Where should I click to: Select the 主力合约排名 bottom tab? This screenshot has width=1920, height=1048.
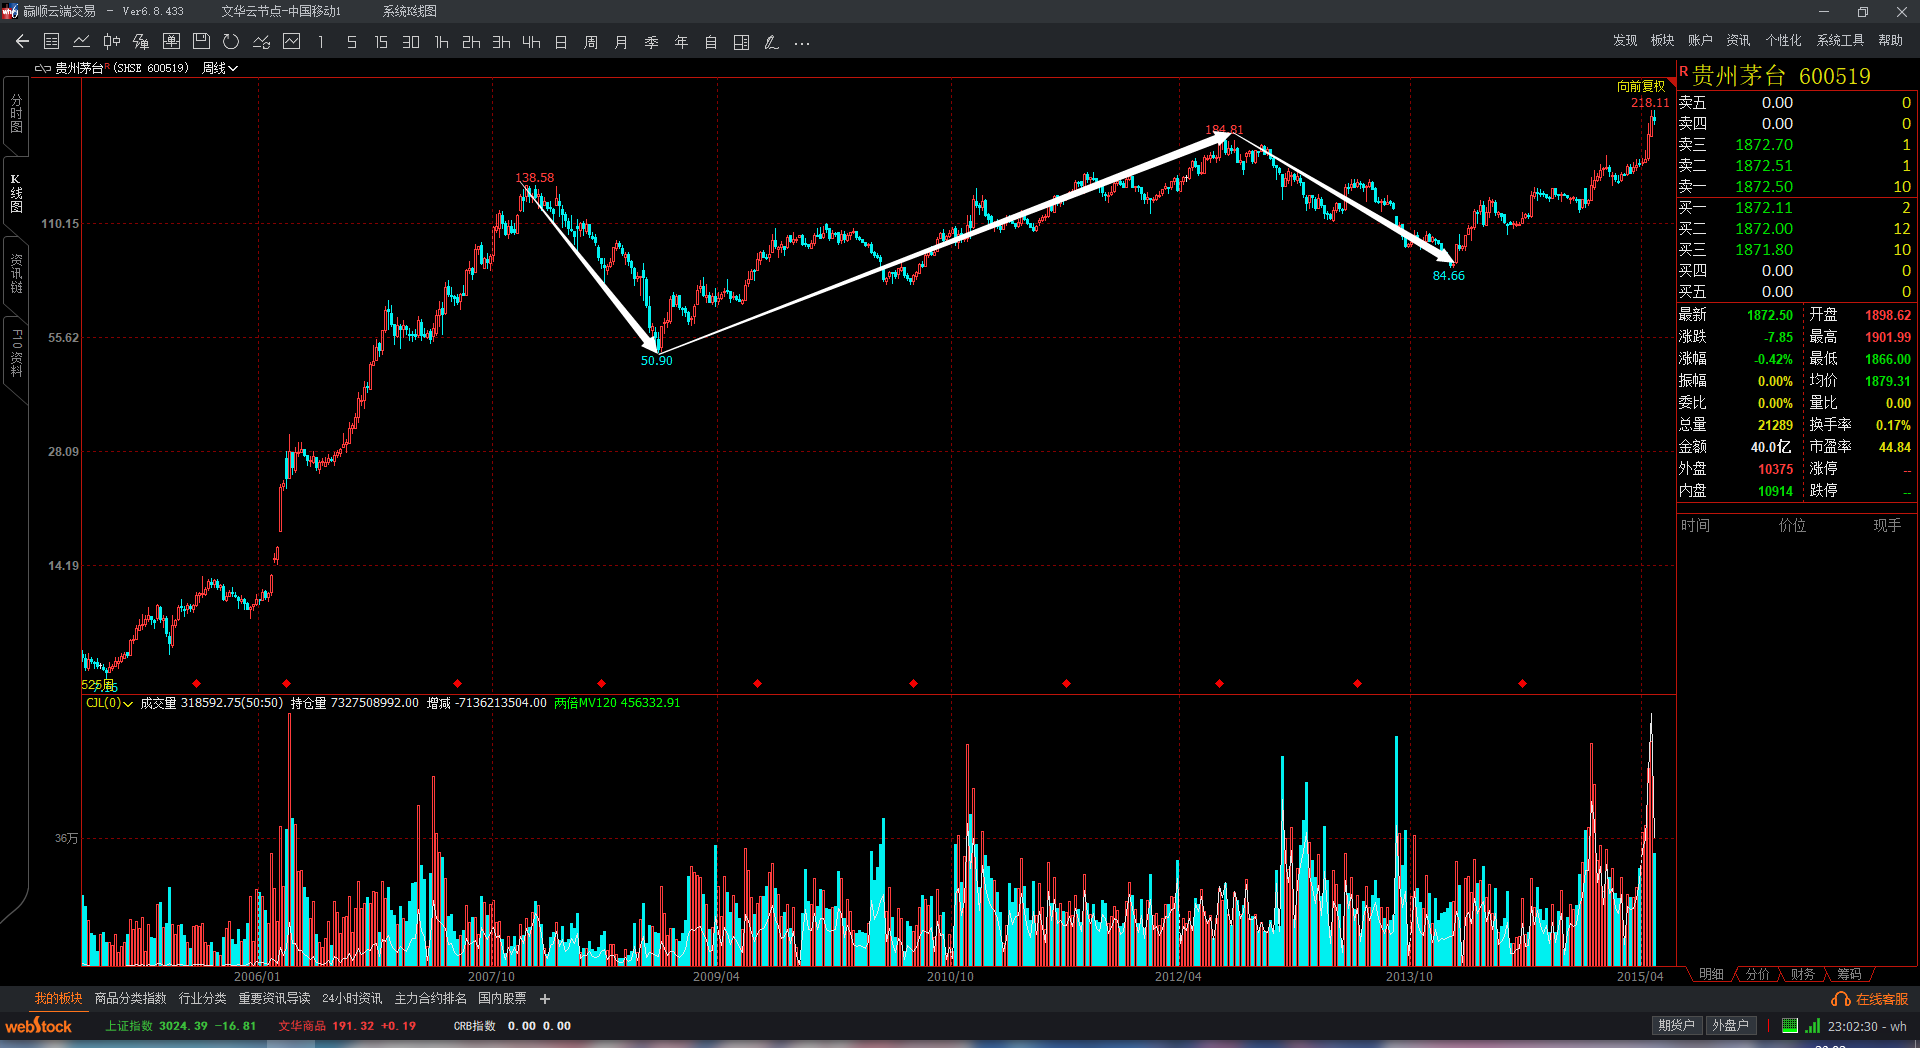tap(430, 998)
